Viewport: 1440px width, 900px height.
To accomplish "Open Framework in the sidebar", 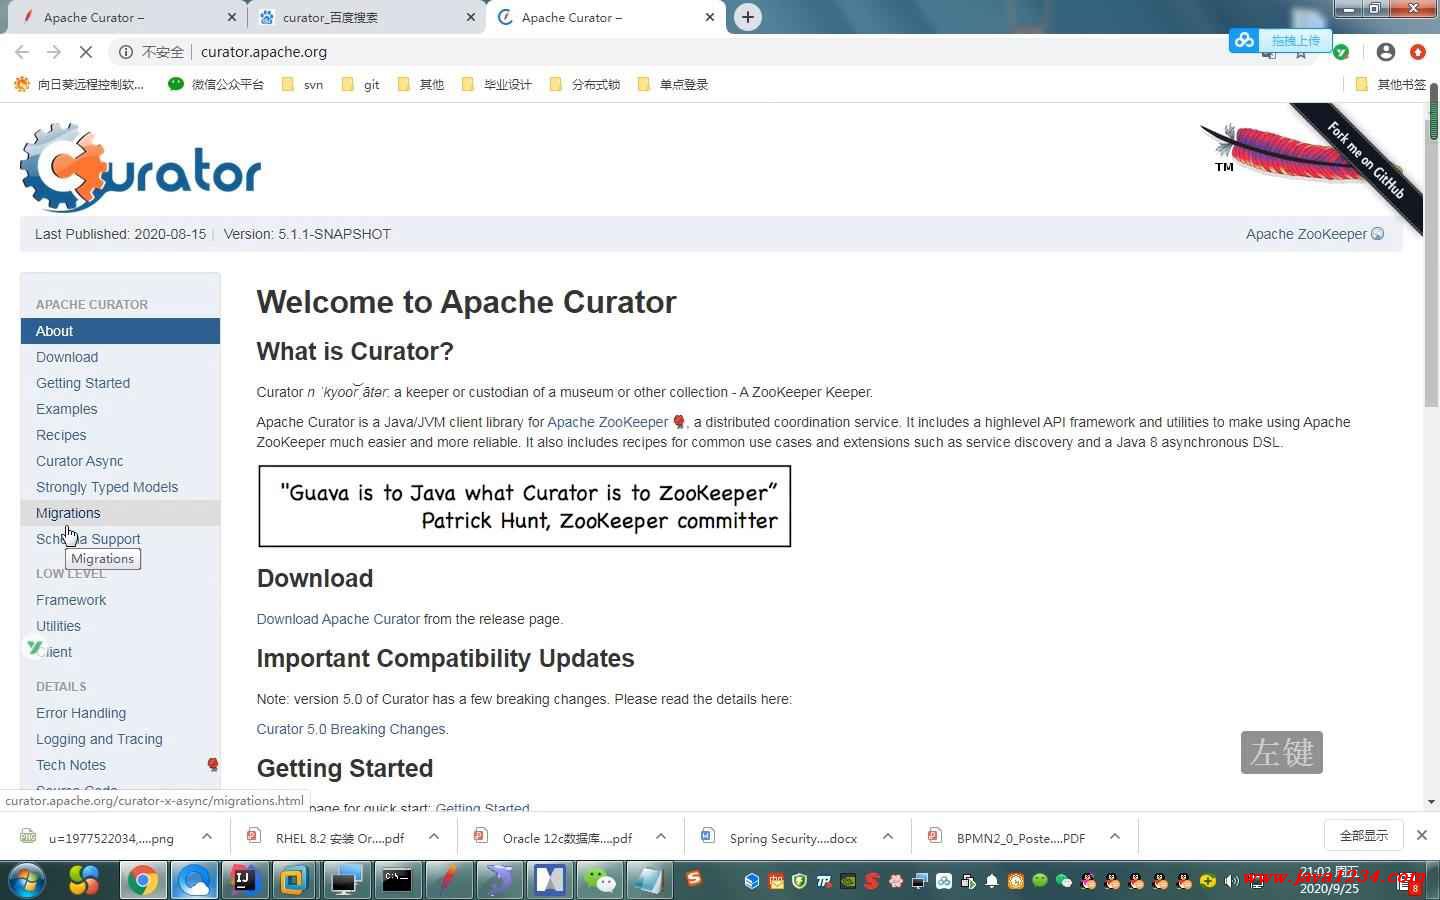I will pos(71,600).
